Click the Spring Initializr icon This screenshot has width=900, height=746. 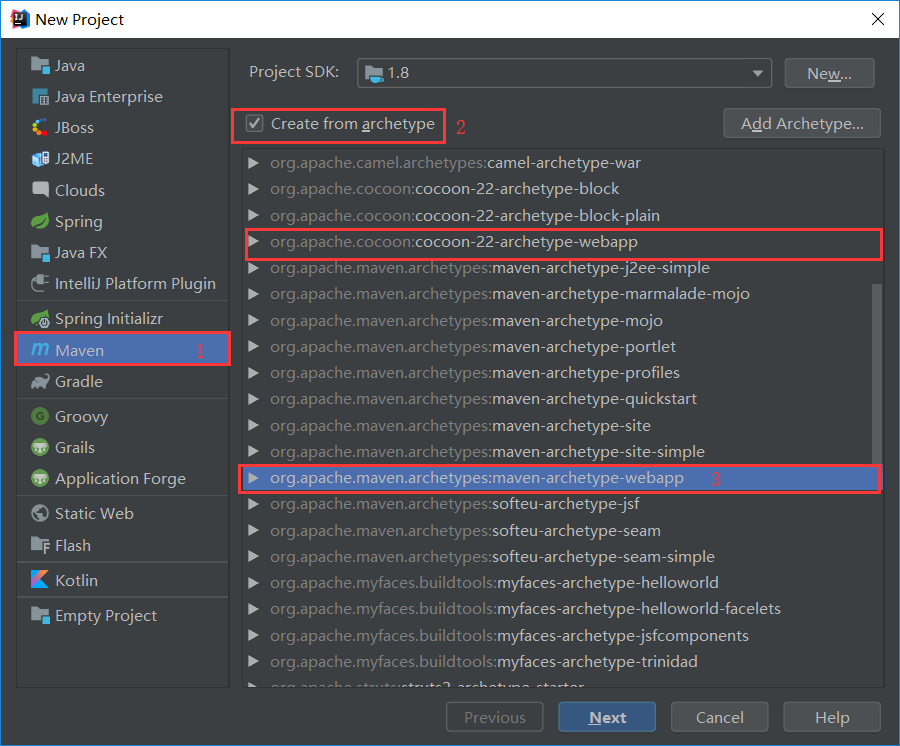tap(40, 318)
